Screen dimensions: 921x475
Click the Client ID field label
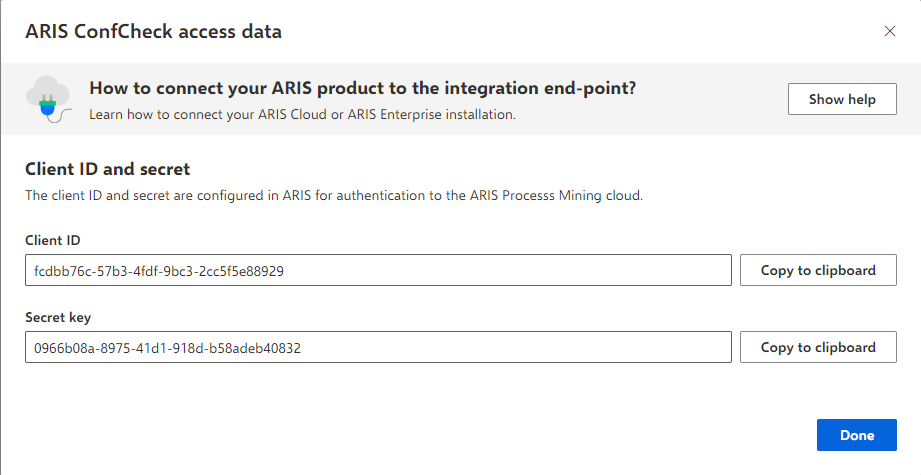click(52, 240)
